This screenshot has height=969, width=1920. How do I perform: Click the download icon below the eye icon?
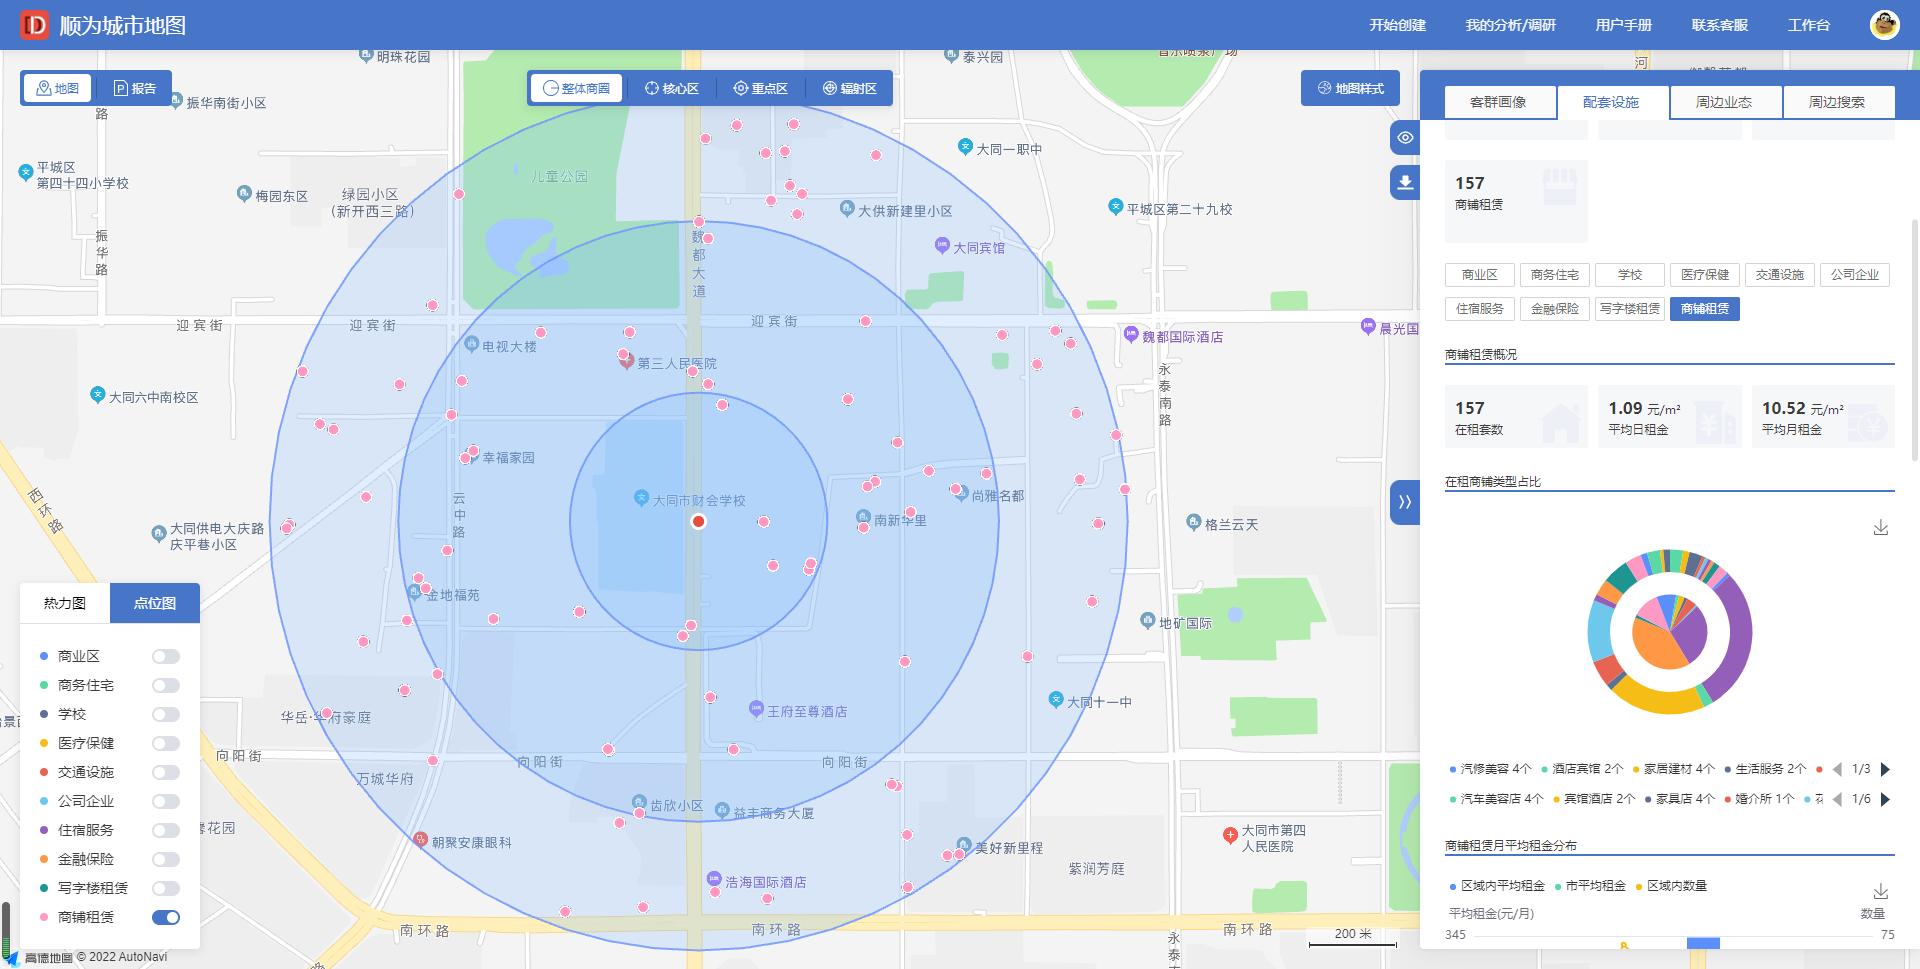(1404, 182)
